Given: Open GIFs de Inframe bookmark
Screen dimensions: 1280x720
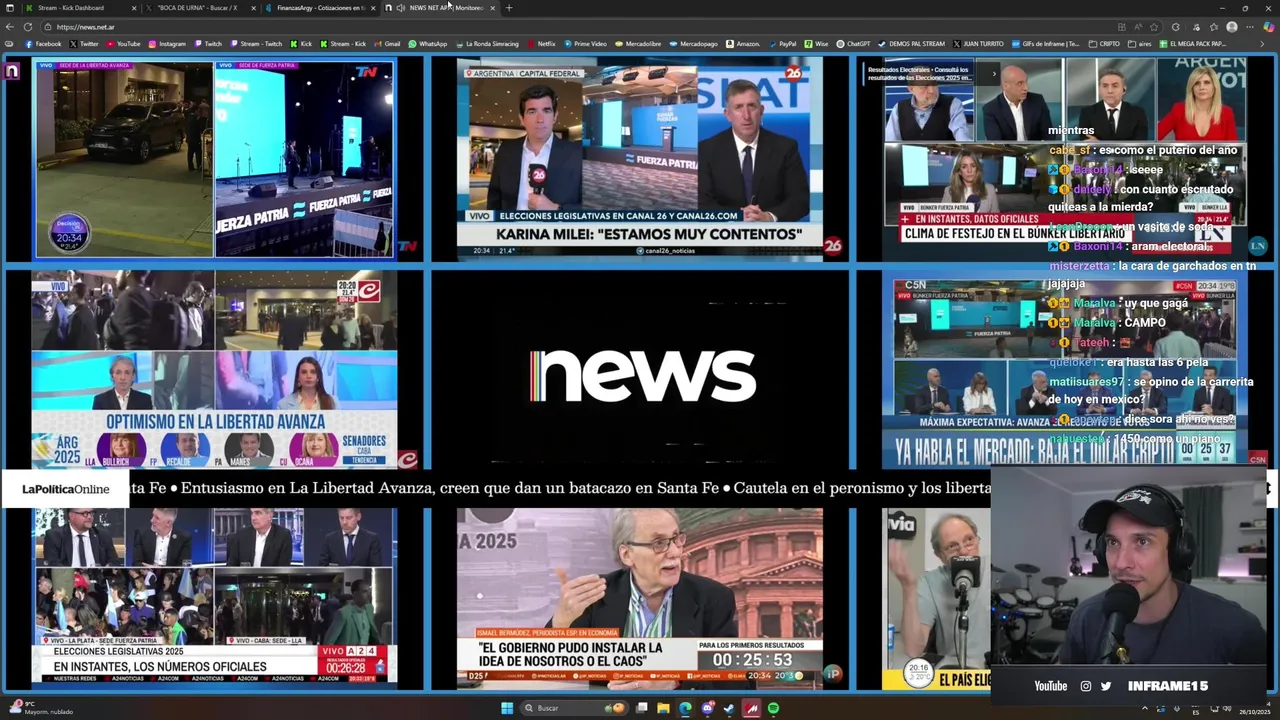Looking at the screenshot, I should pos(1046,44).
